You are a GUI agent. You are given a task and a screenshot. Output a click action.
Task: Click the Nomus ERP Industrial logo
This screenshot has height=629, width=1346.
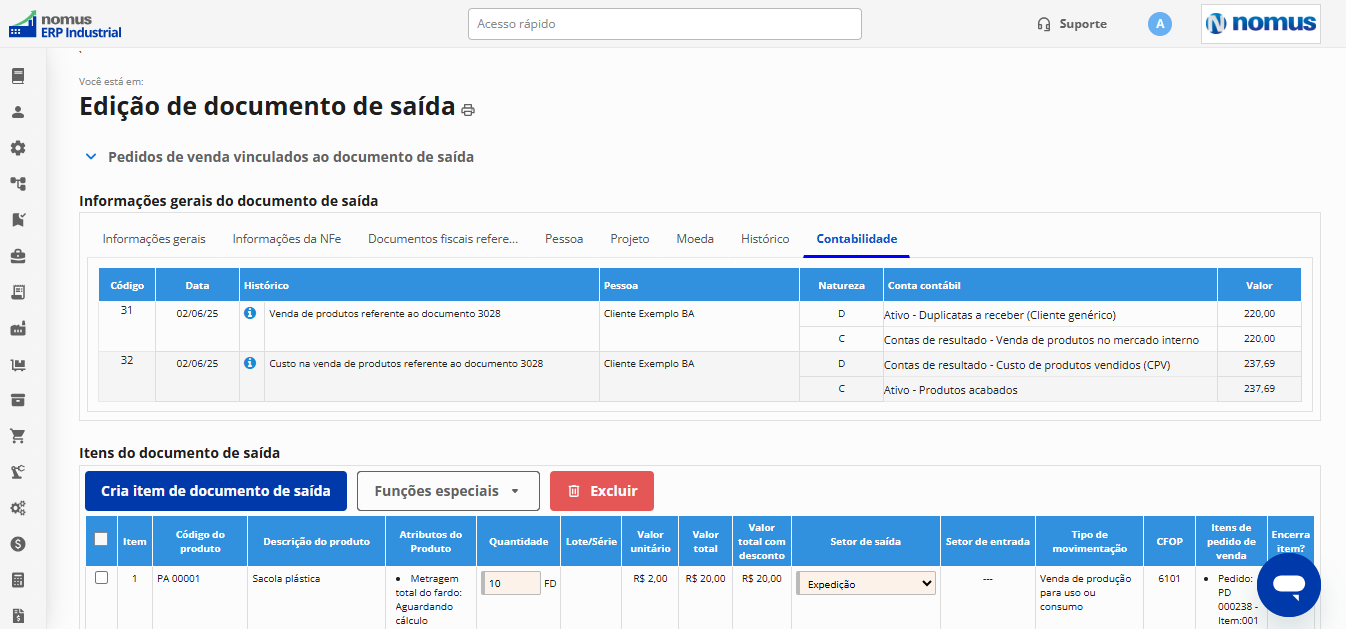click(x=65, y=24)
